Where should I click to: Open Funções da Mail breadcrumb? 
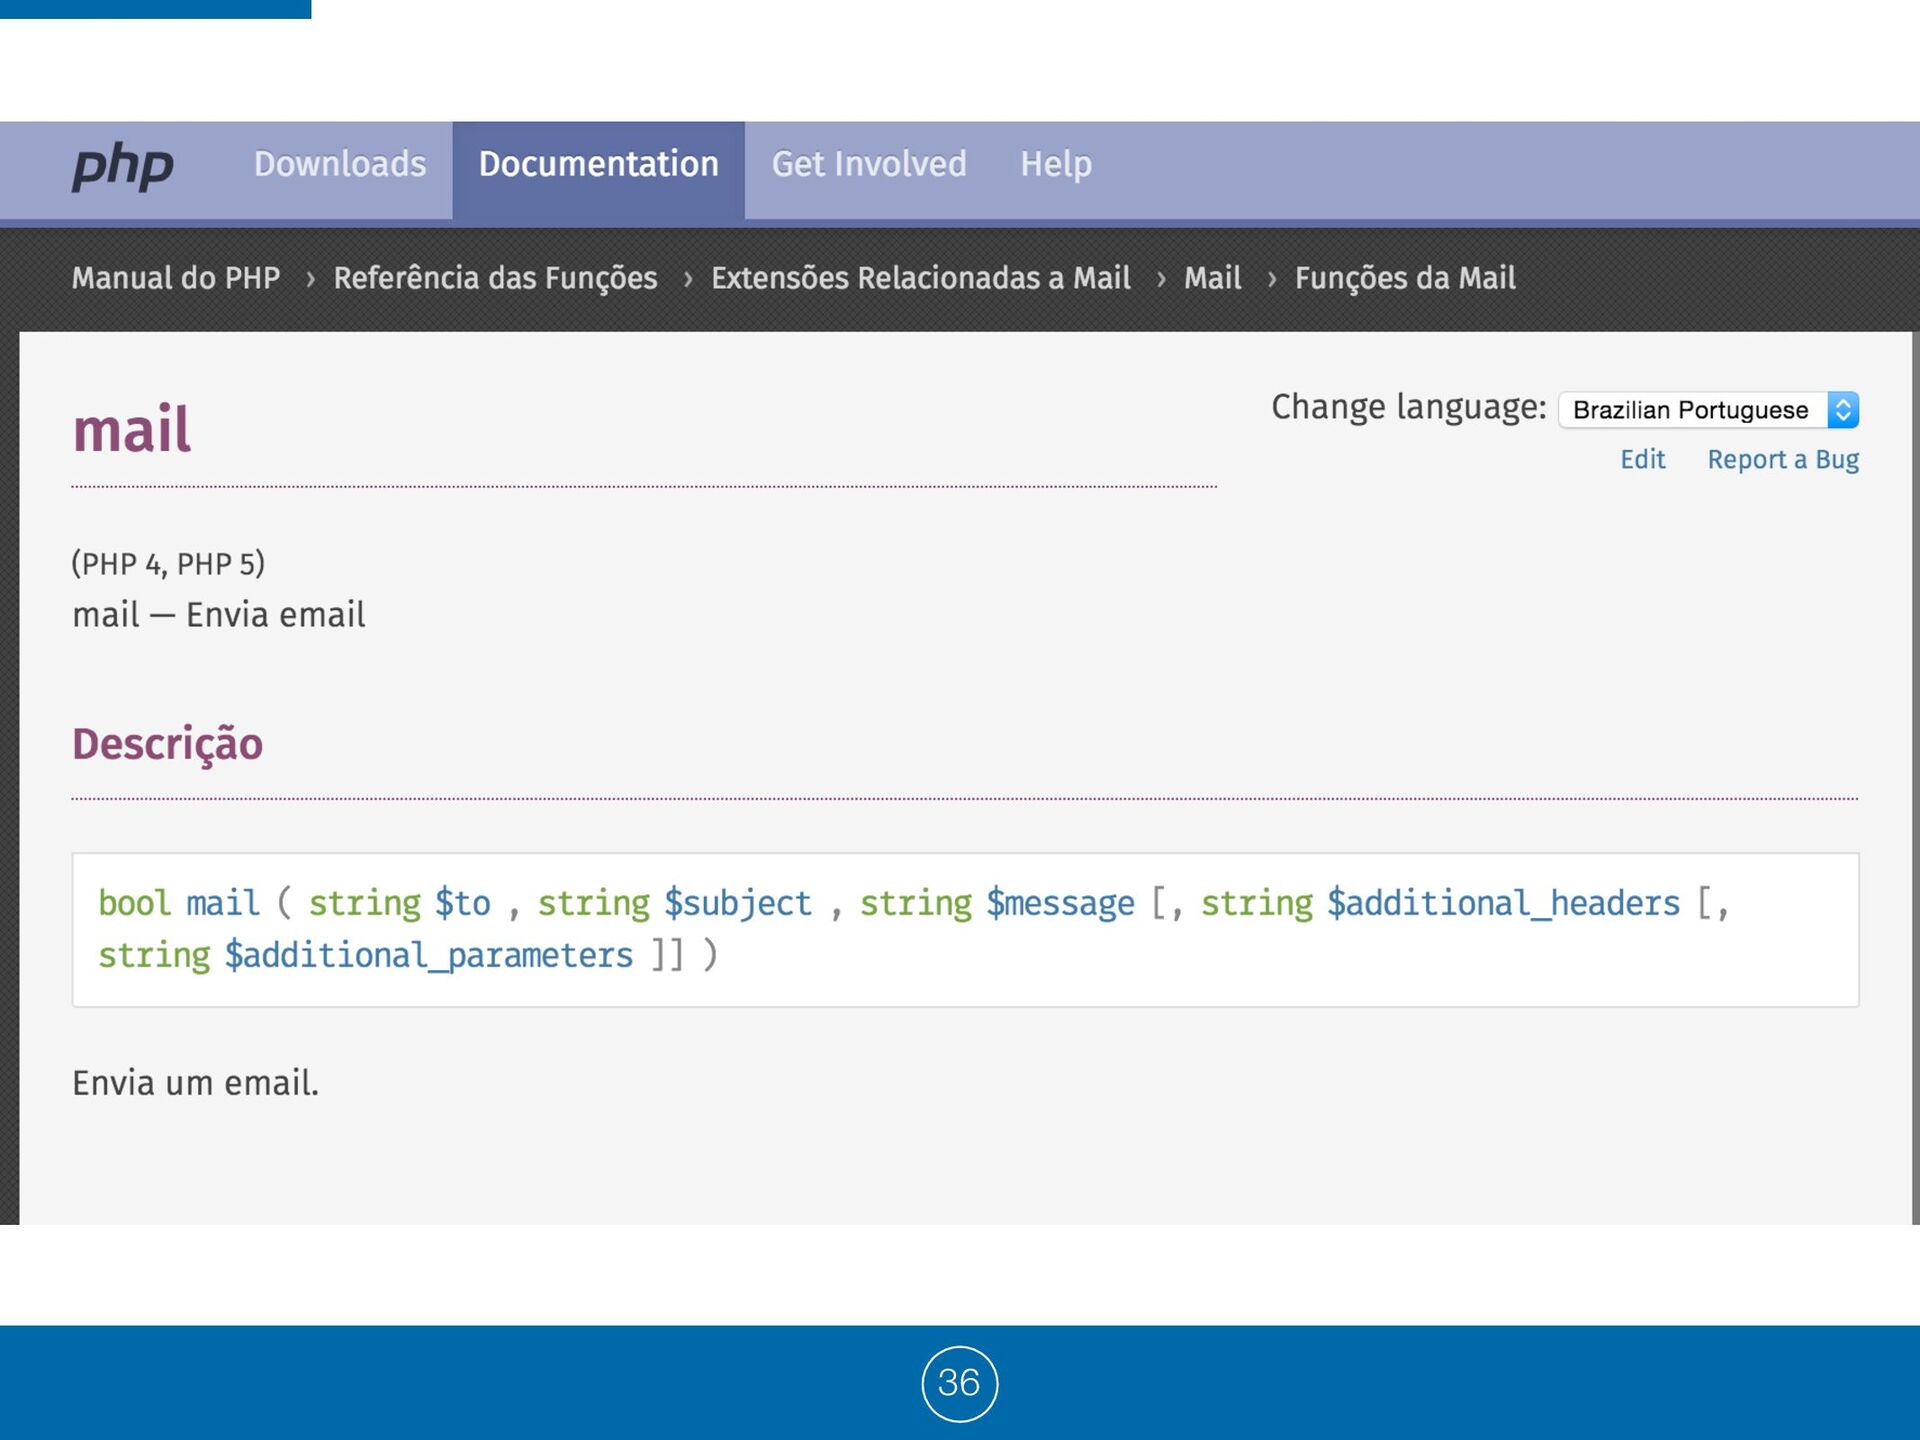(x=1405, y=278)
